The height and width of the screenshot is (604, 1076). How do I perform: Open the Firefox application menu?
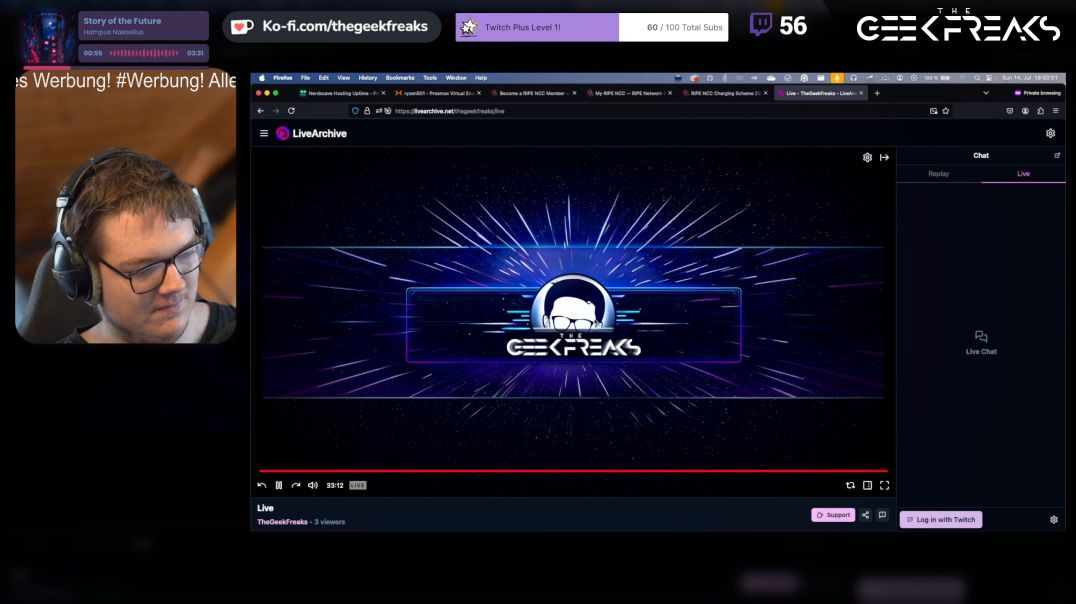point(1055,111)
